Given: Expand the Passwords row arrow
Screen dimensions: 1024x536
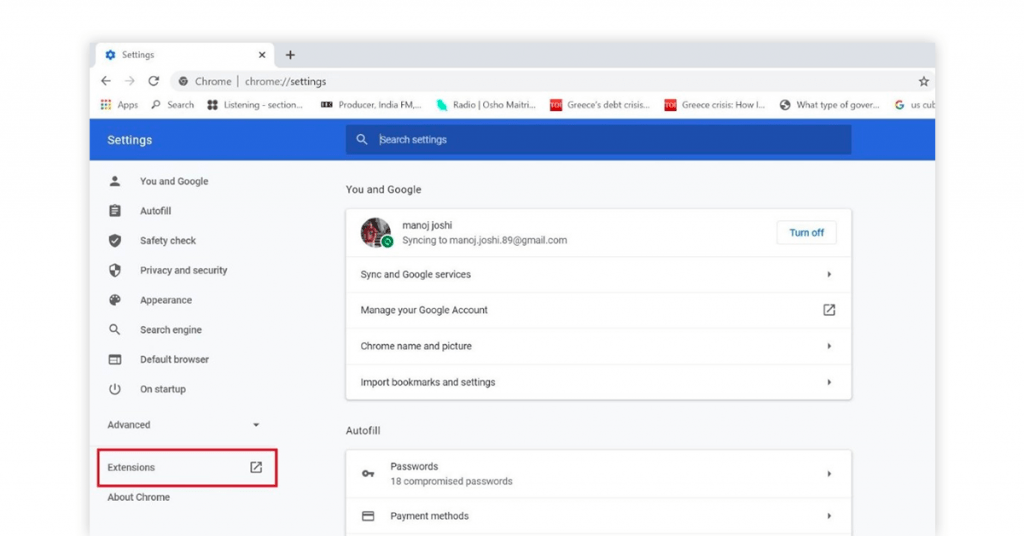Looking at the screenshot, I should (829, 473).
